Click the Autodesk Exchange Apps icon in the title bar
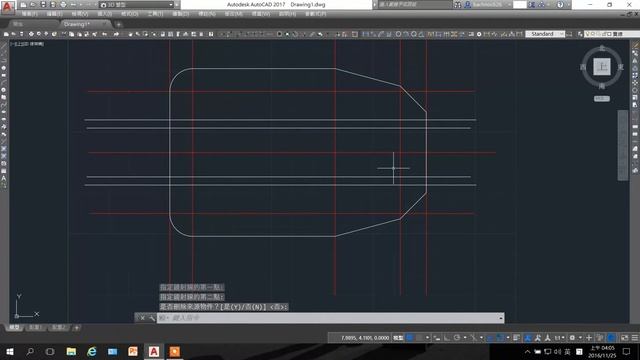The width and height of the screenshot is (640, 360). (x=532, y=5)
